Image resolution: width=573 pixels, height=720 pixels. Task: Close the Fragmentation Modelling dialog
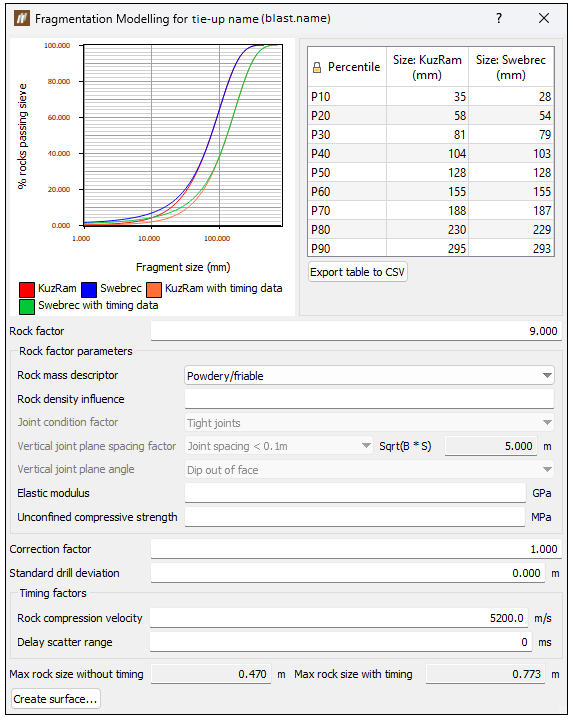544,18
